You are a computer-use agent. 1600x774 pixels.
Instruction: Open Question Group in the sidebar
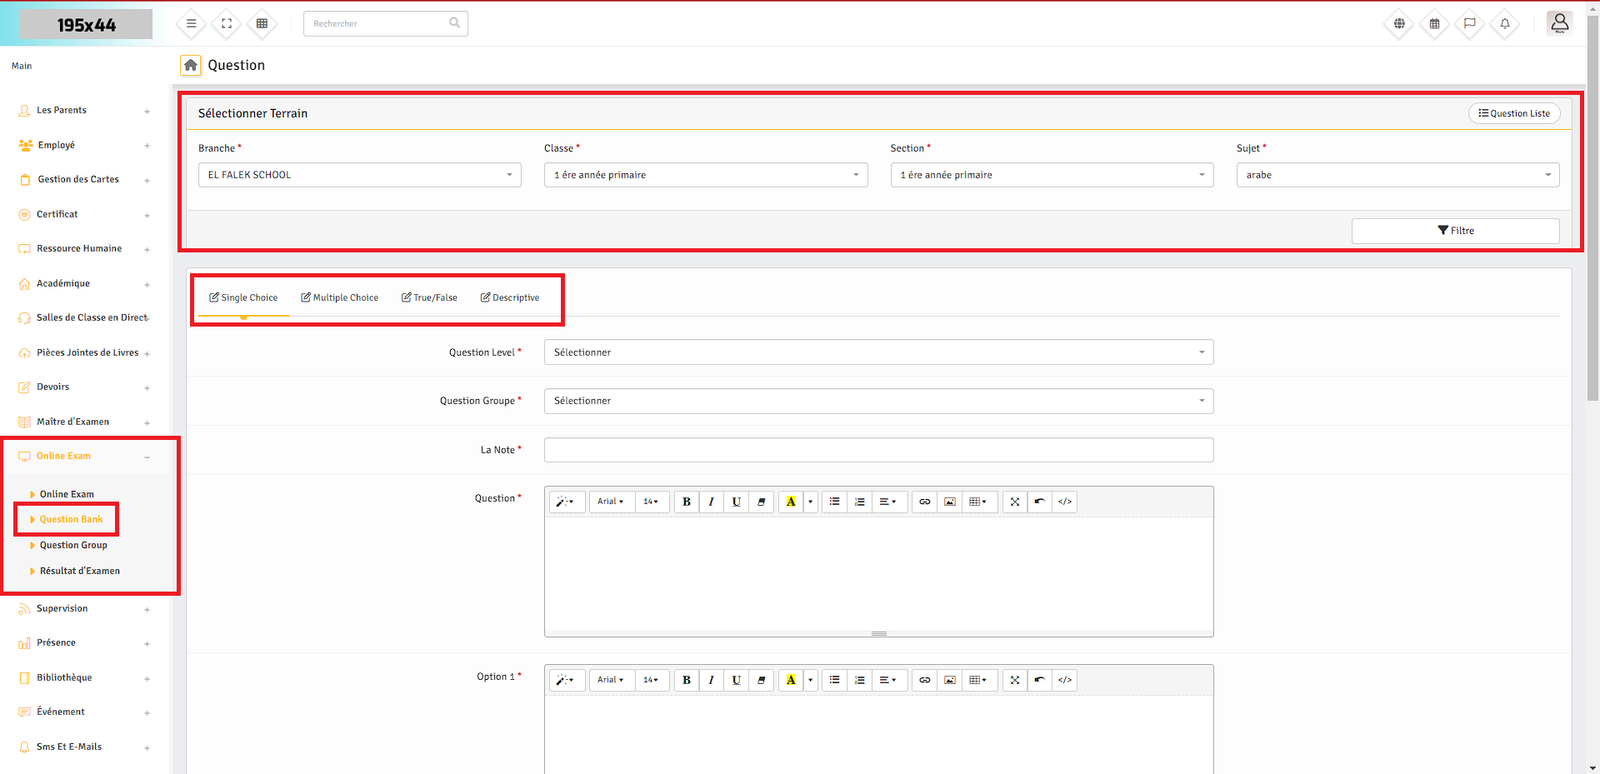73,546
